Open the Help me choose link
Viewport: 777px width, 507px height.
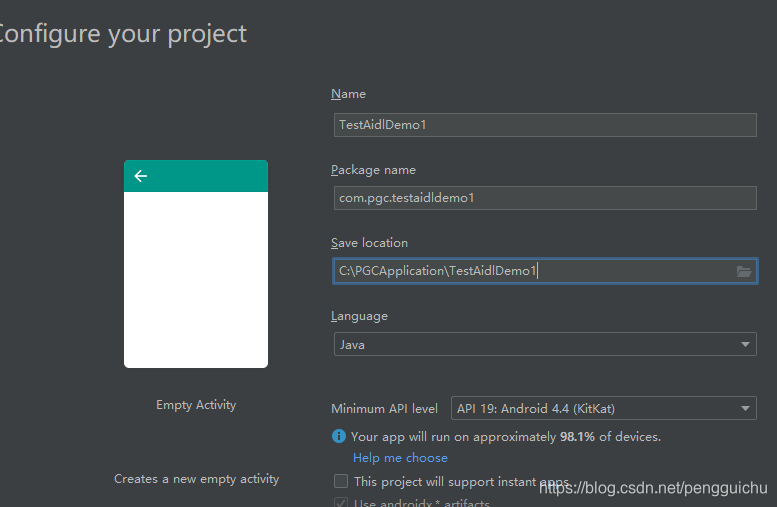(x=400, y=458)
